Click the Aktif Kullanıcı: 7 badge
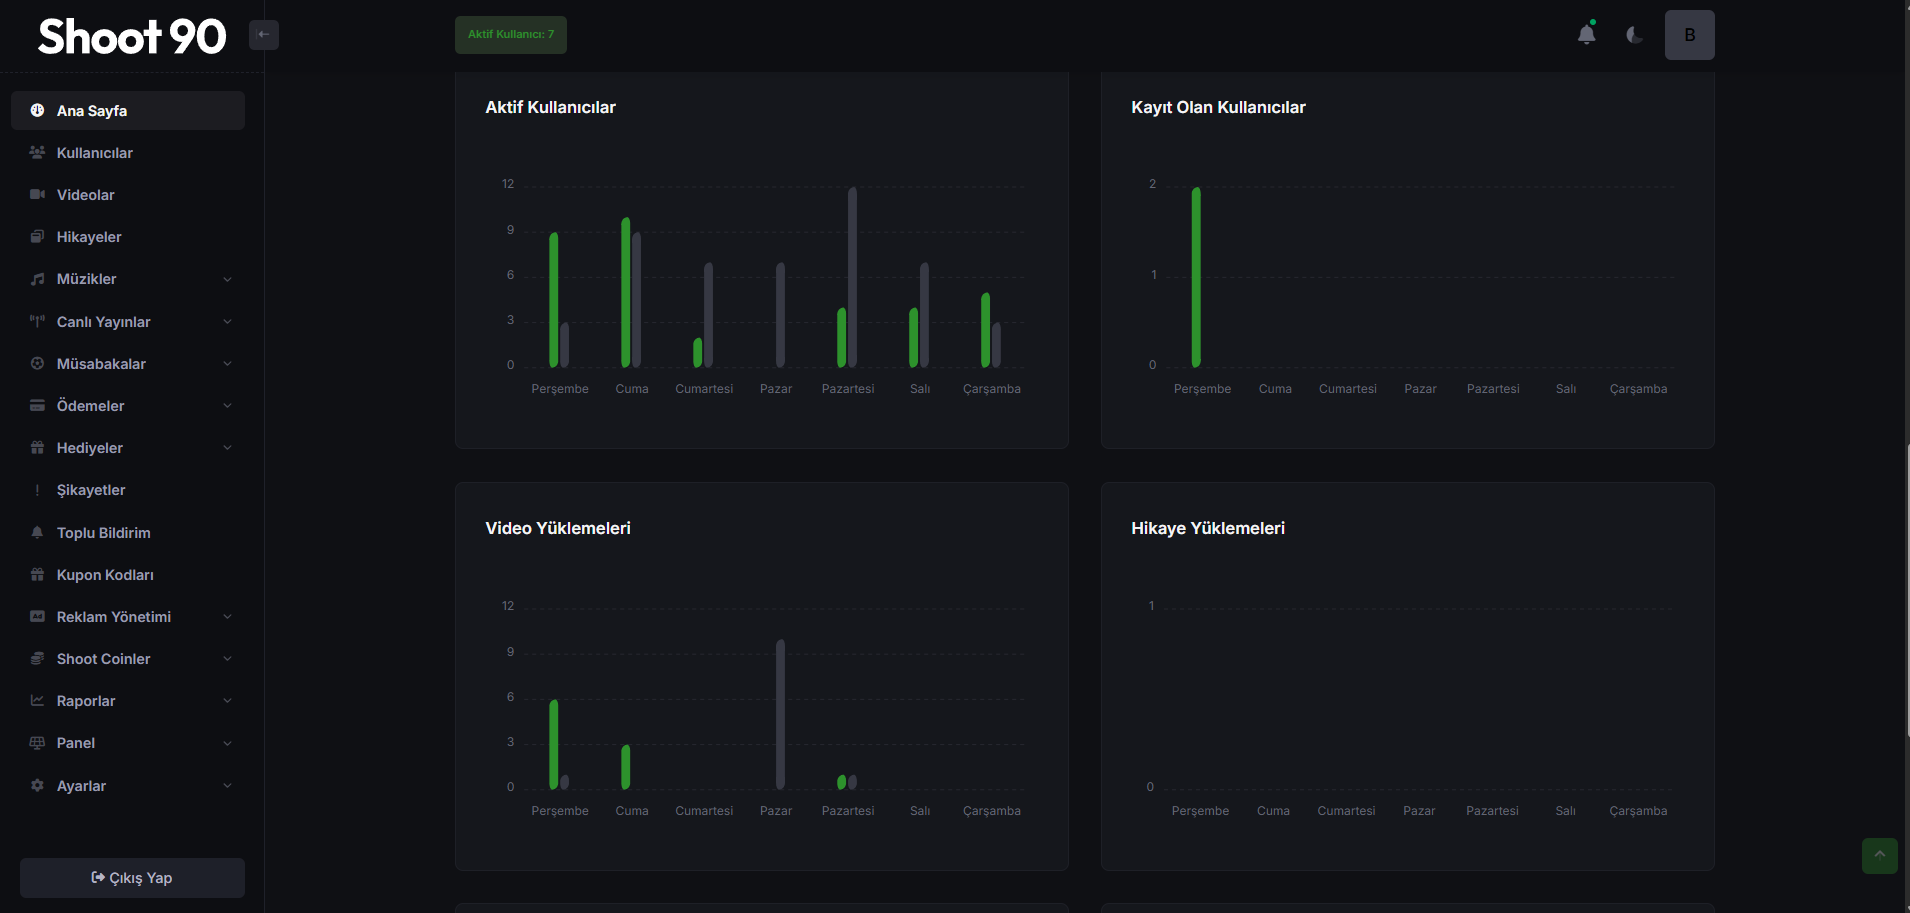 point(510,35)
